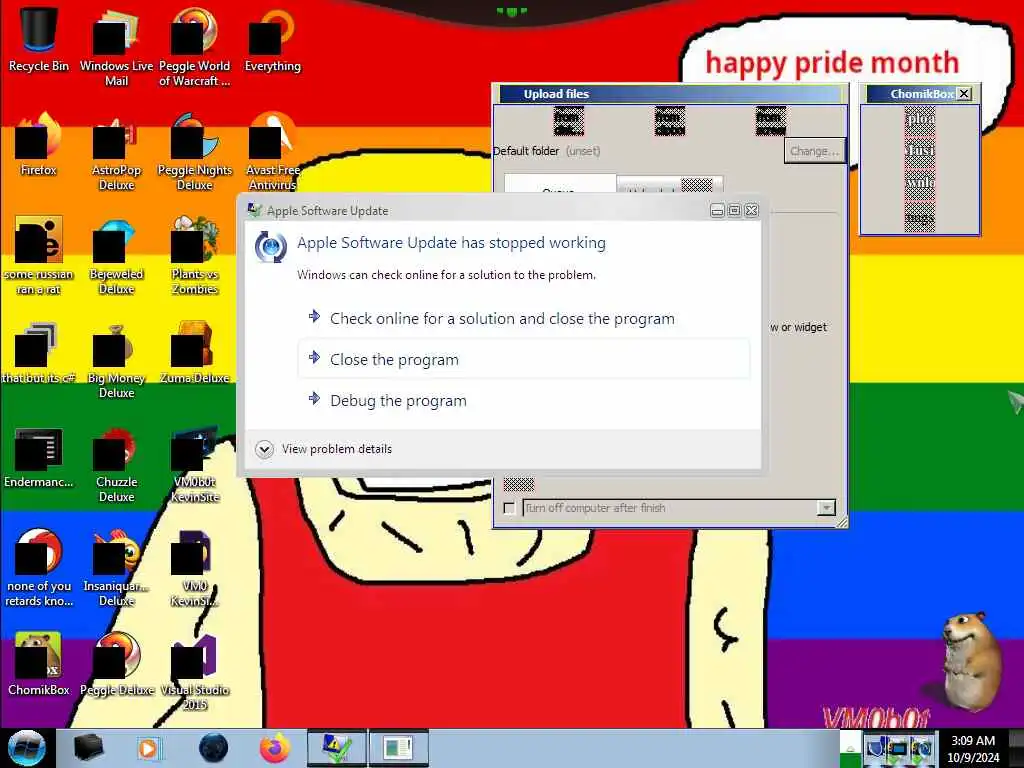Choose Debug the program
1024x768 pixels.
398,400
